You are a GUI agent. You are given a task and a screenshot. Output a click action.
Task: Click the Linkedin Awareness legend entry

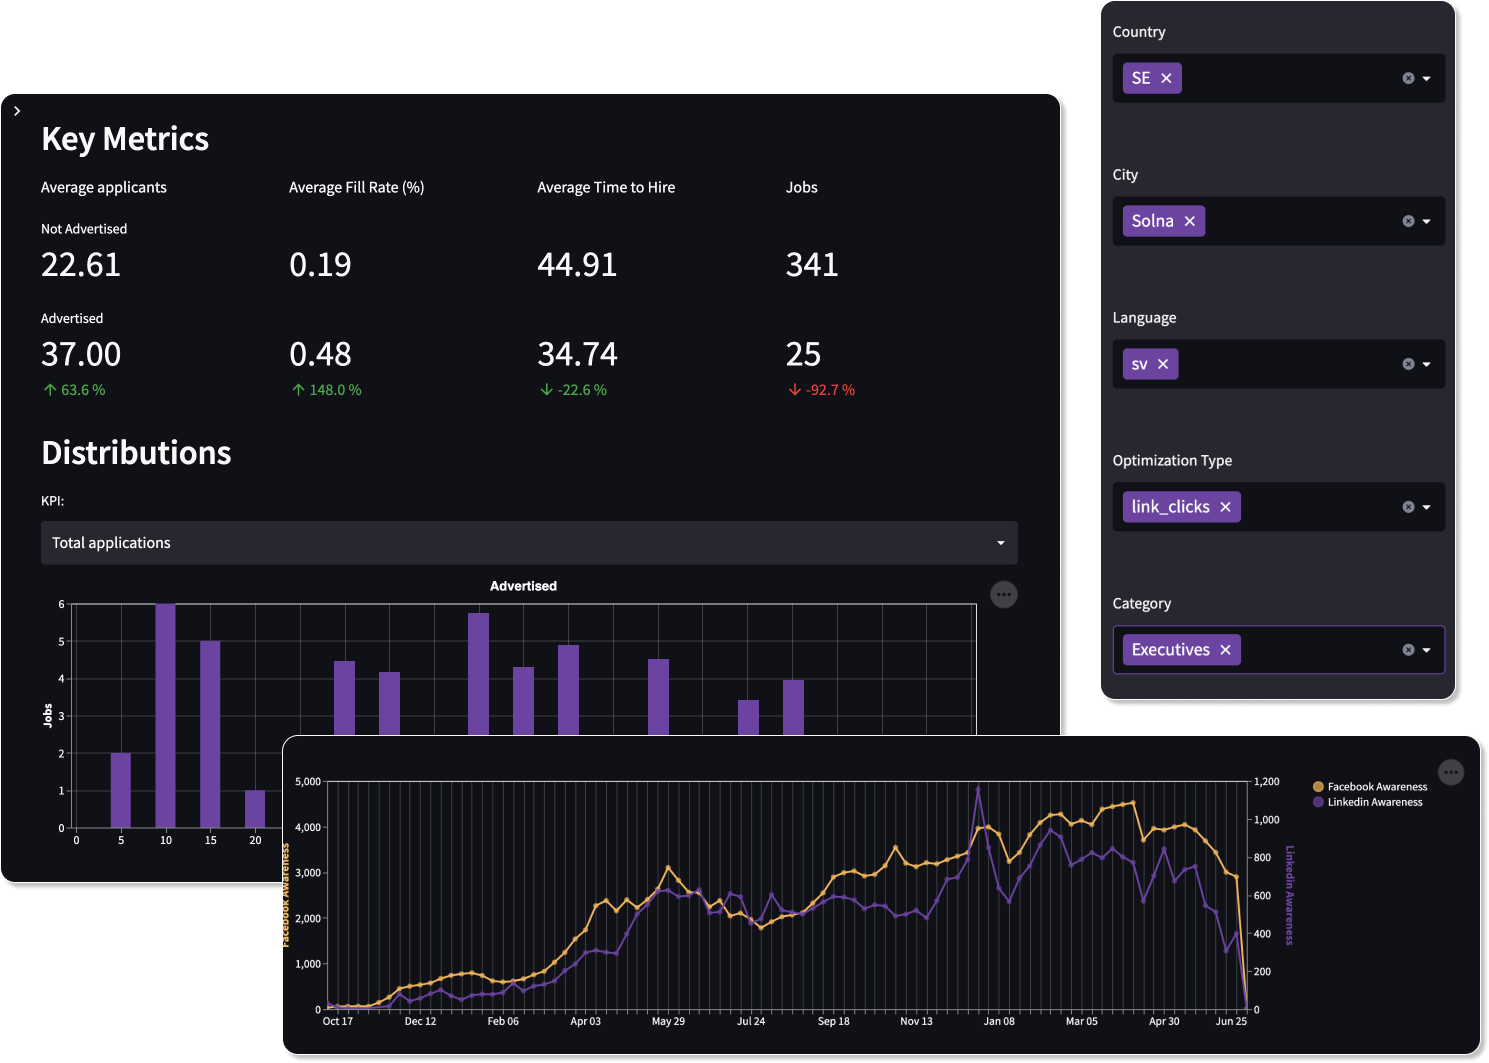[x=1374, y=802]
